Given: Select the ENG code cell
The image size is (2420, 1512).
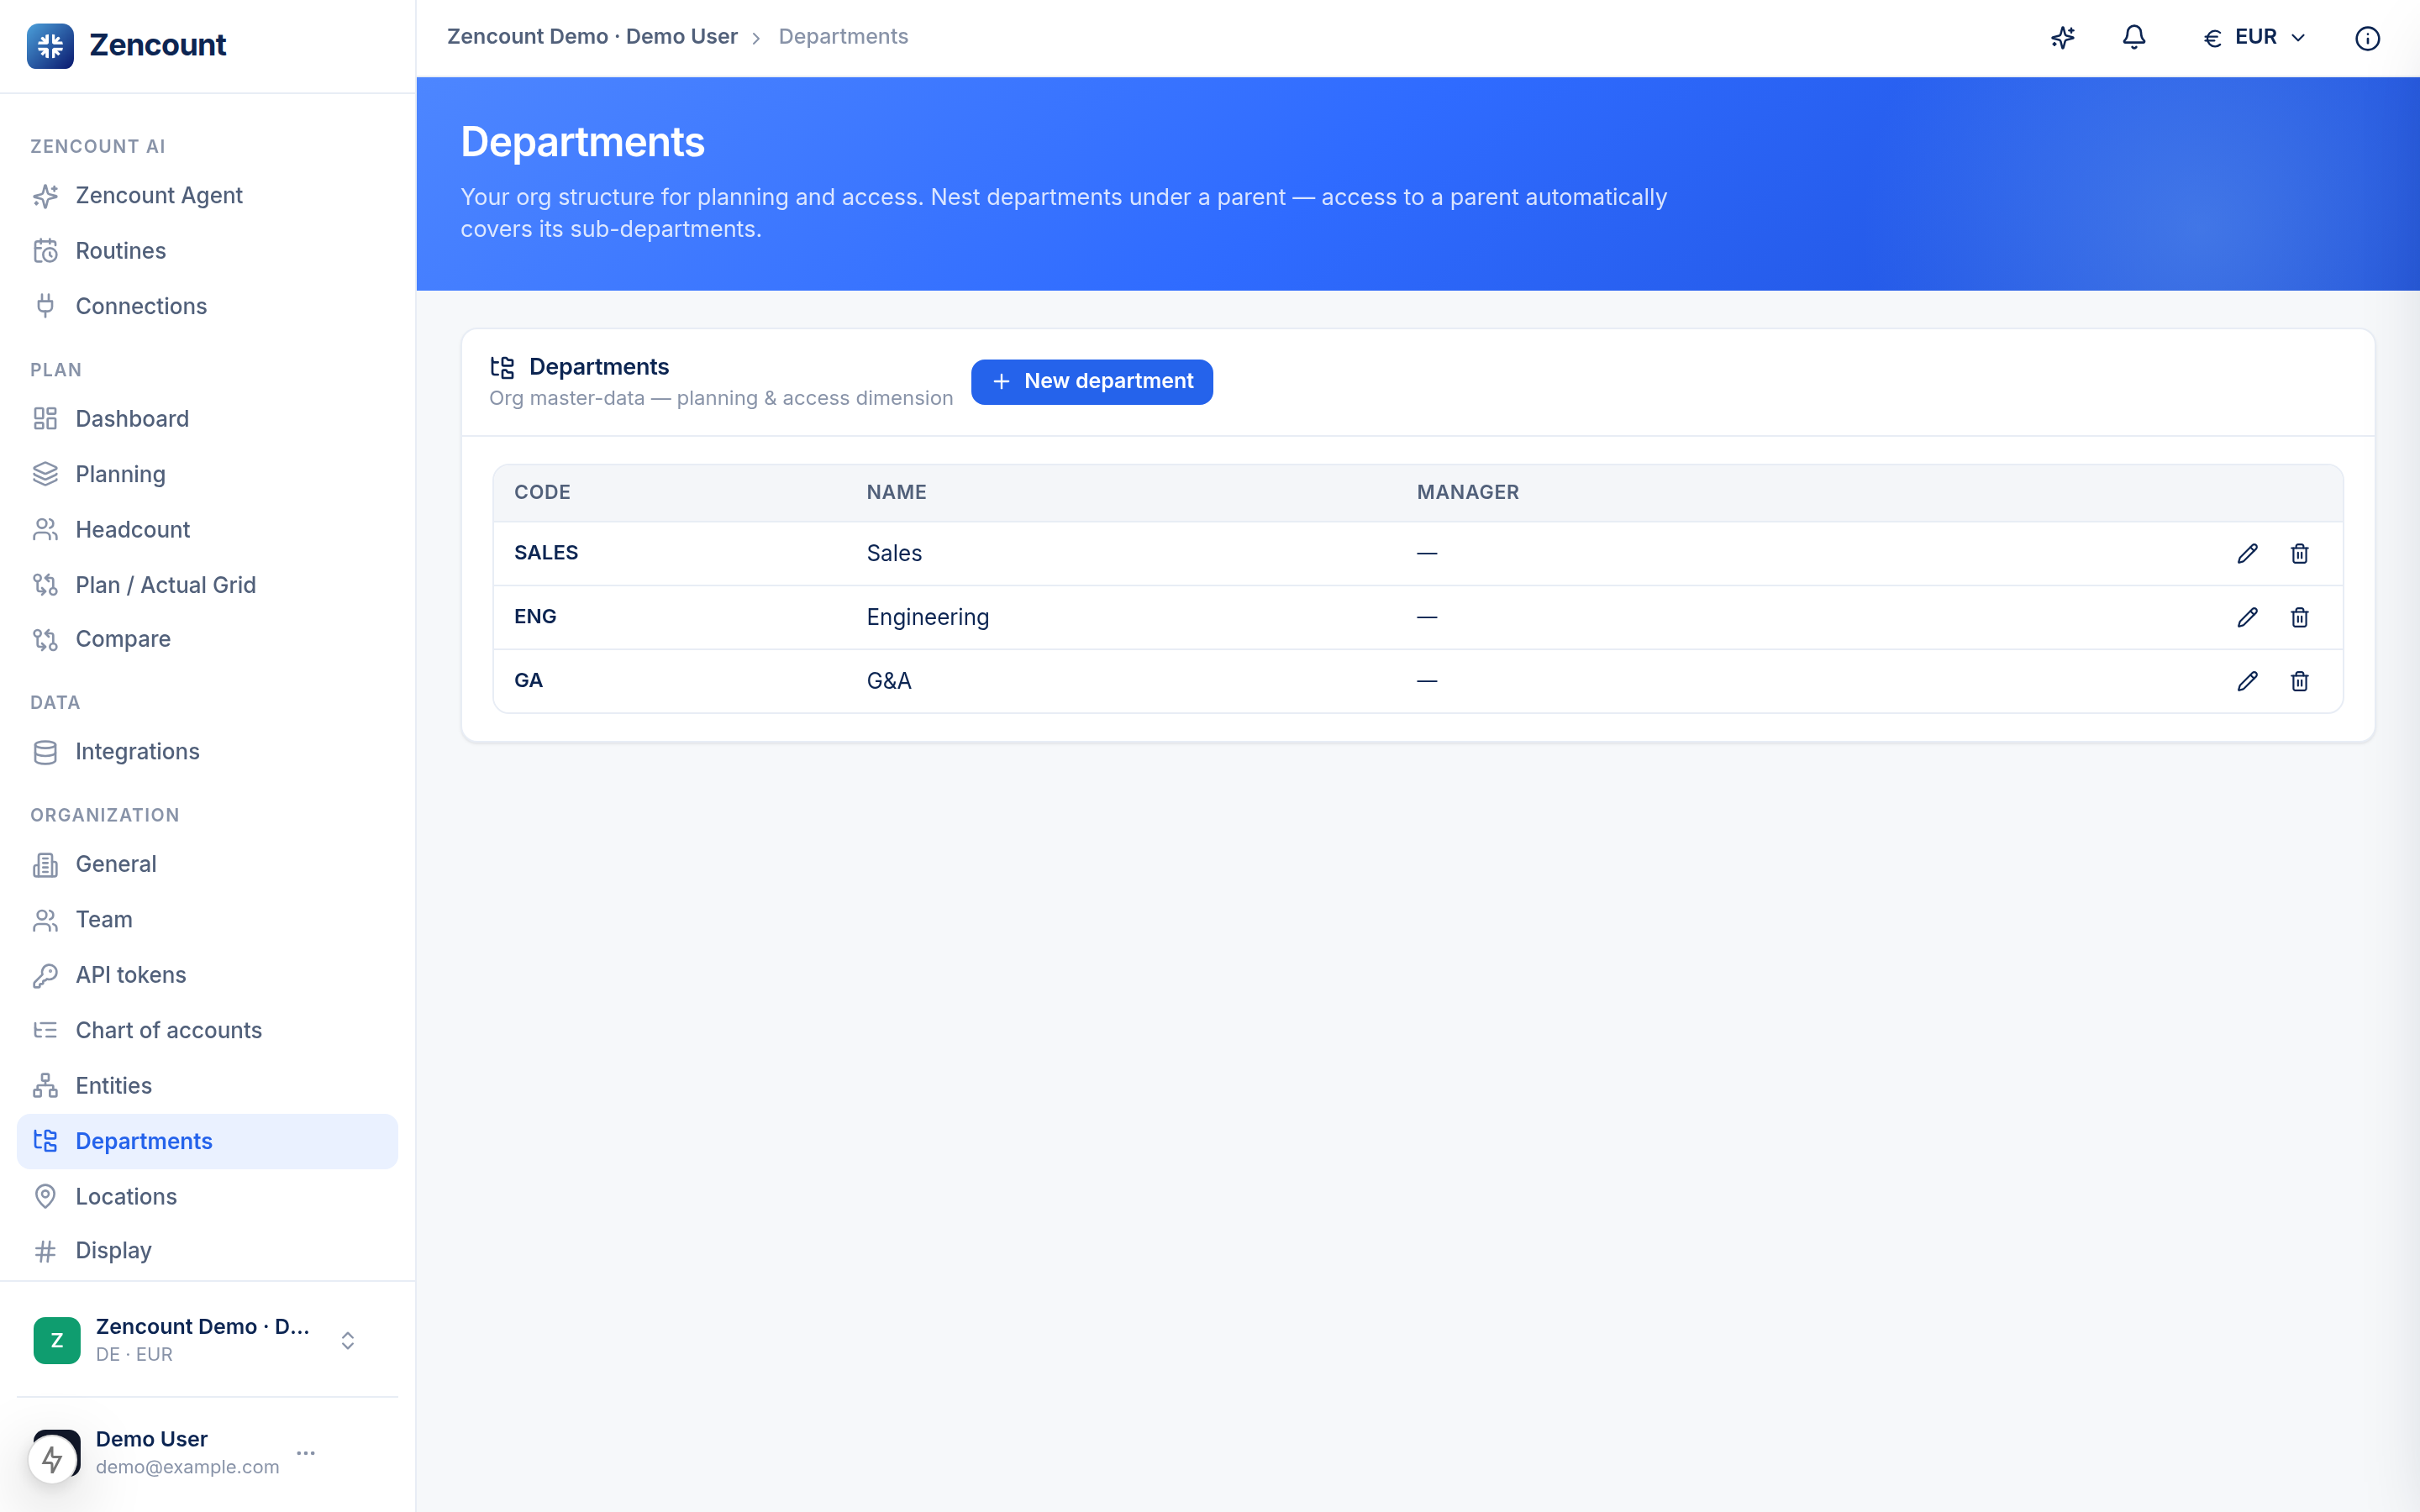Looking at the screenshot, I should (x=535, y=617).
